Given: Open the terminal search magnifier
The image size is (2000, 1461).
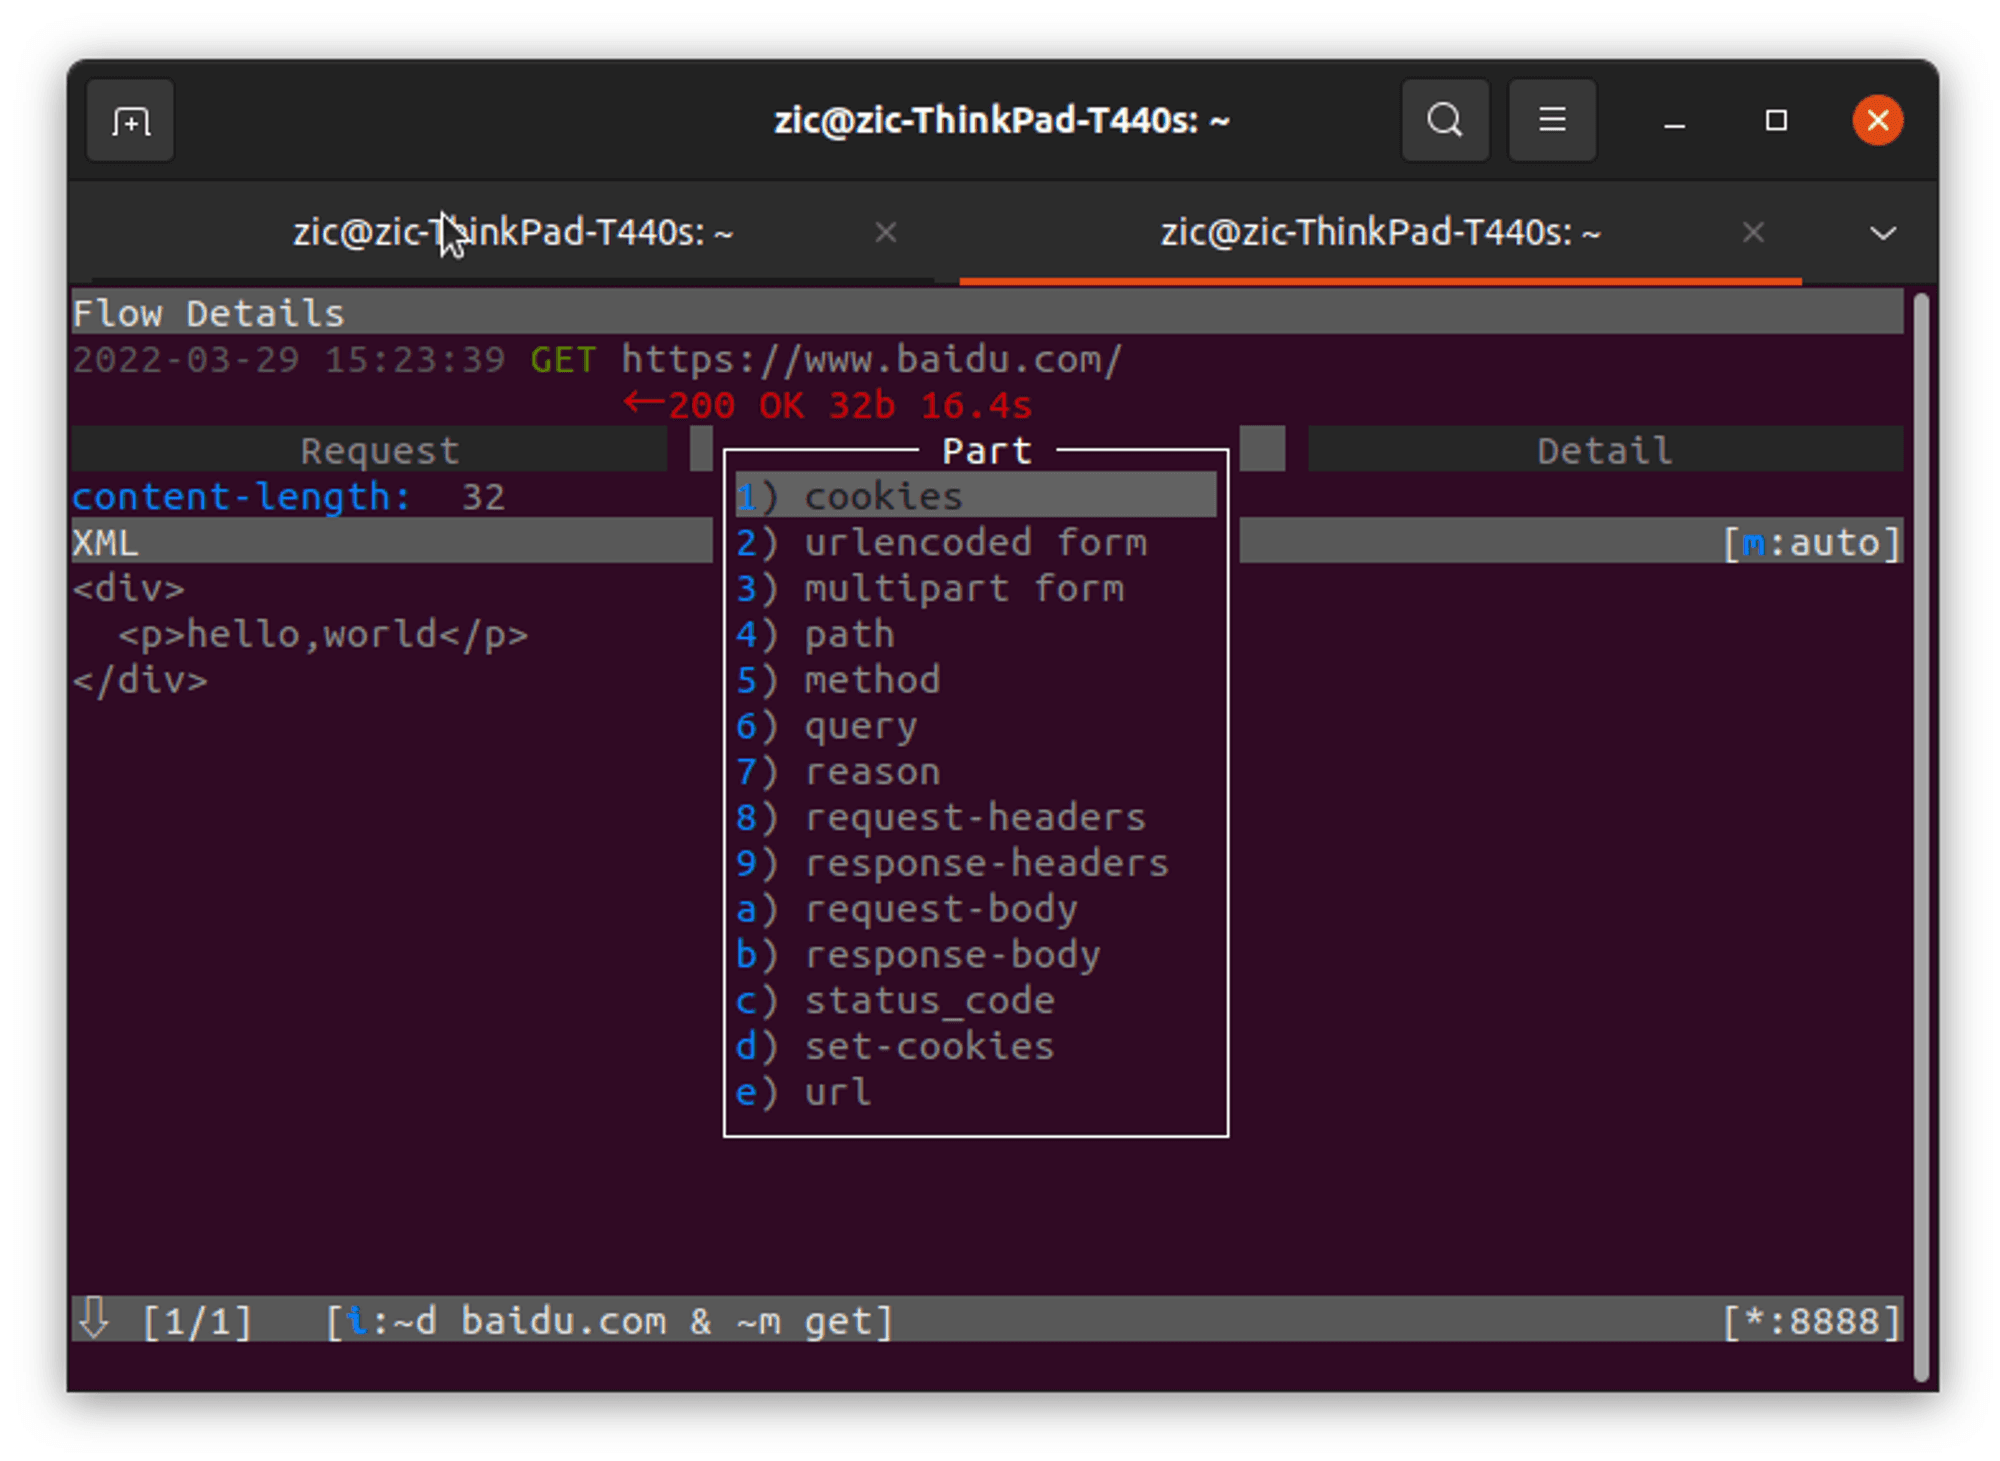Looking at the screenshot, I should (1445, 121).
